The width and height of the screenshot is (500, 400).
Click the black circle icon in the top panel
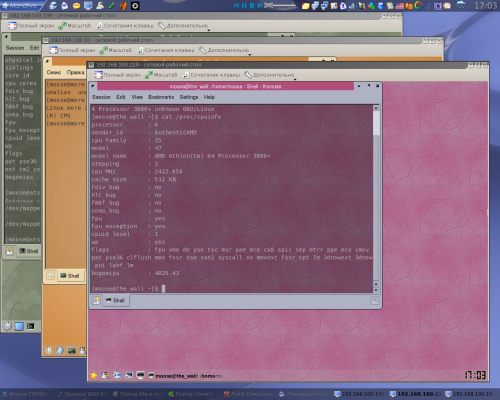tap(135, 6)
